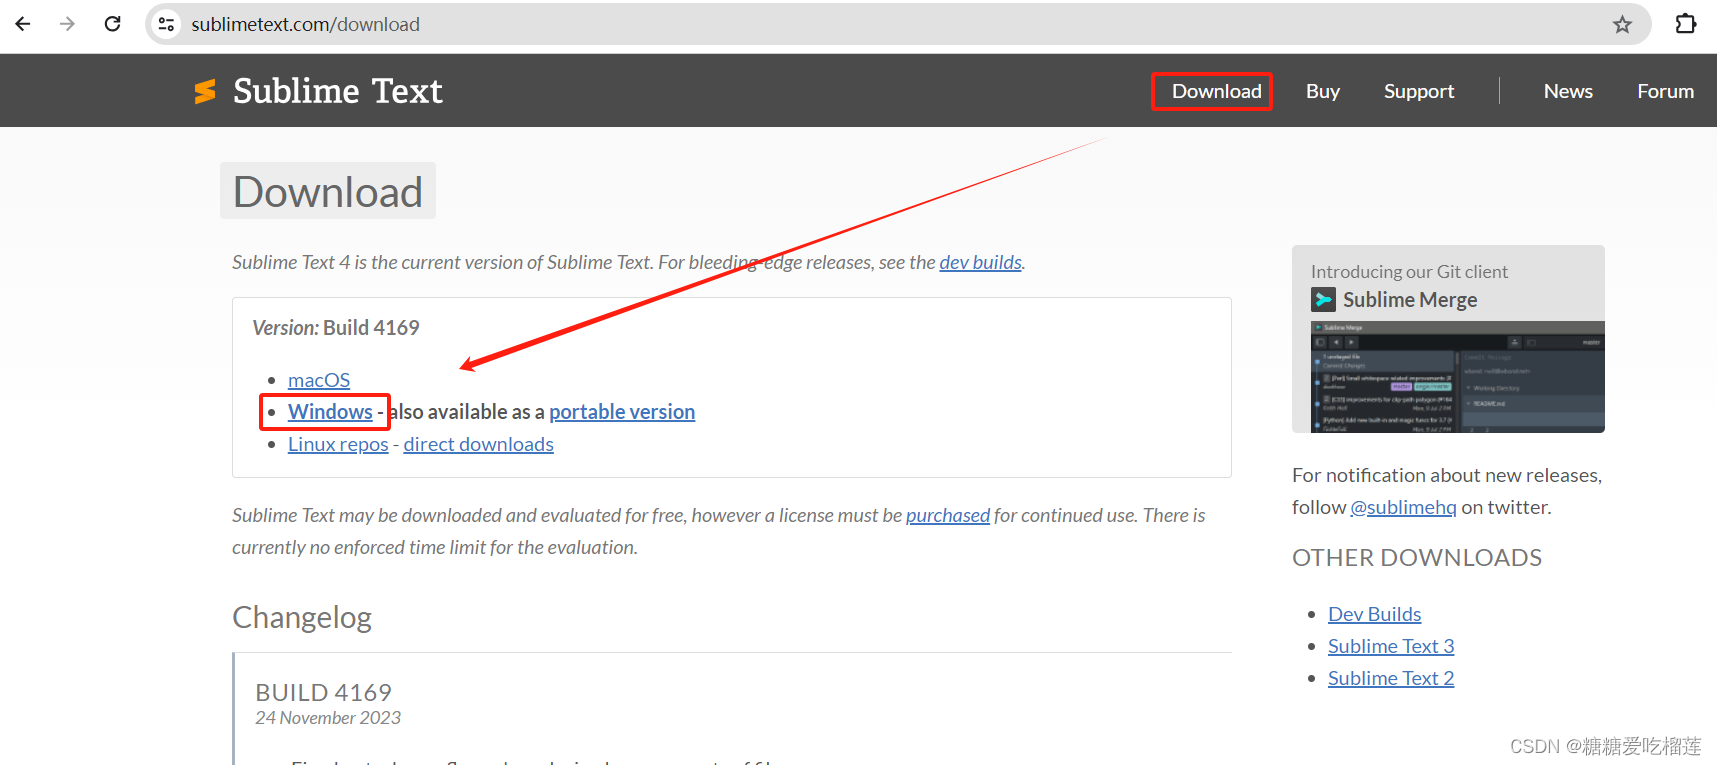Click the Sublime Text orange logo icon
The width and height of the screenshot is (1717, 765).
pyautogui.click(x=205, y=91)
